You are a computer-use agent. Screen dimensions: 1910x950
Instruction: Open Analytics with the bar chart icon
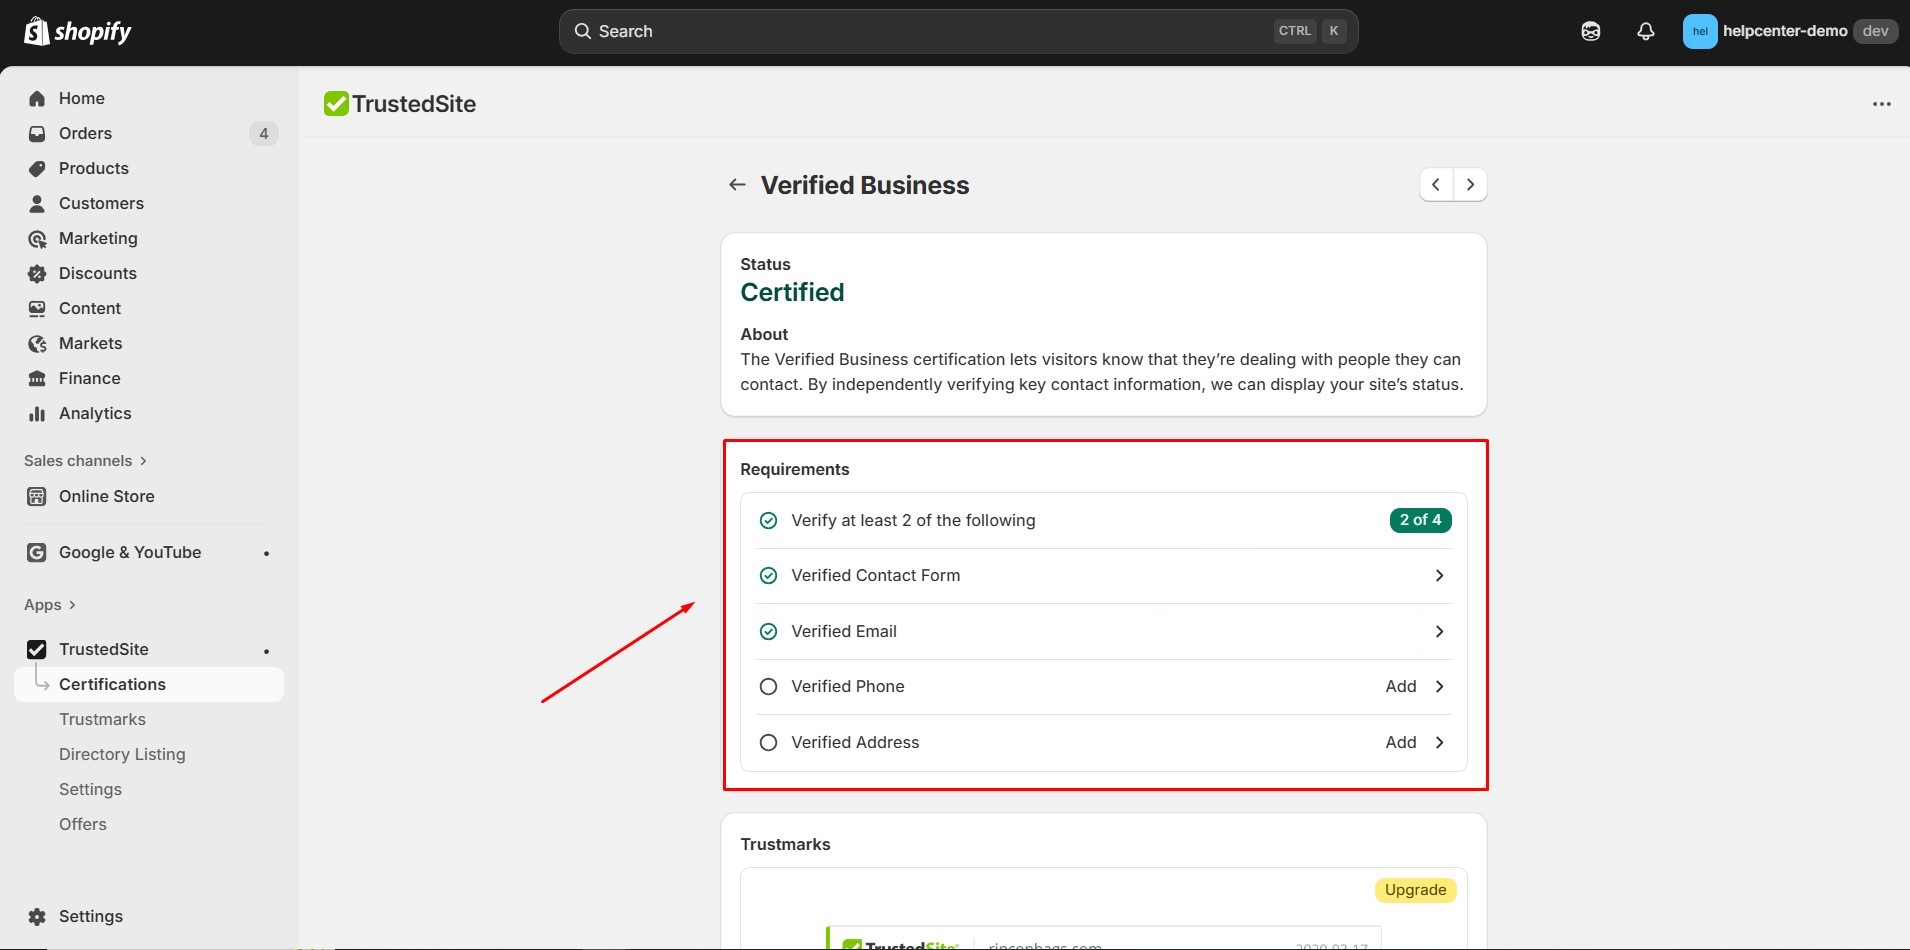click(x=36, y=413)
